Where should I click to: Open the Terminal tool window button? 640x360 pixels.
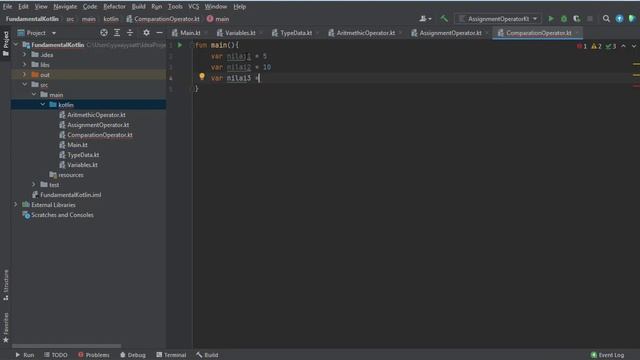(171, 355)
